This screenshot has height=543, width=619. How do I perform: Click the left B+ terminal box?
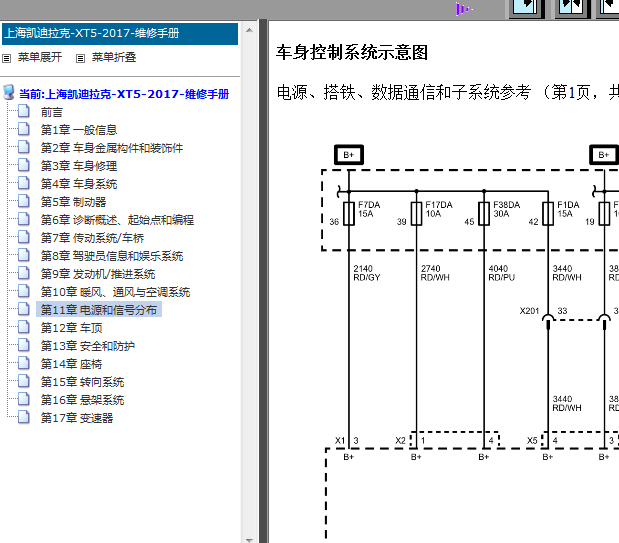pyautogui.click(x=349, y=155)
